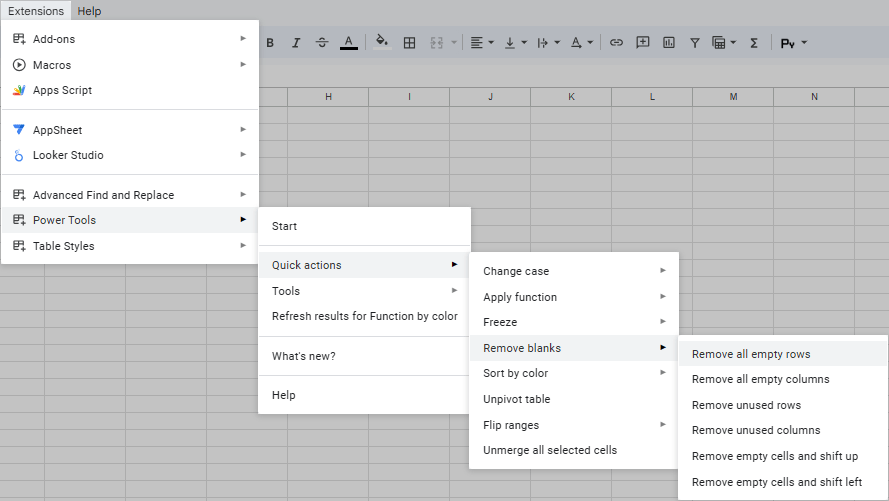Insert a chart from toolbar
Viewport: 889px width, 501px height.
(669, 43)
